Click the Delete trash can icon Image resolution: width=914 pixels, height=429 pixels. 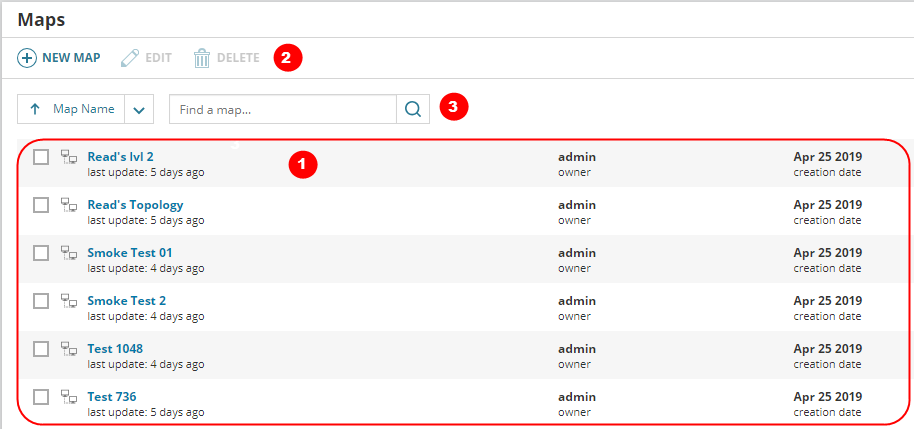pos(202,58)
